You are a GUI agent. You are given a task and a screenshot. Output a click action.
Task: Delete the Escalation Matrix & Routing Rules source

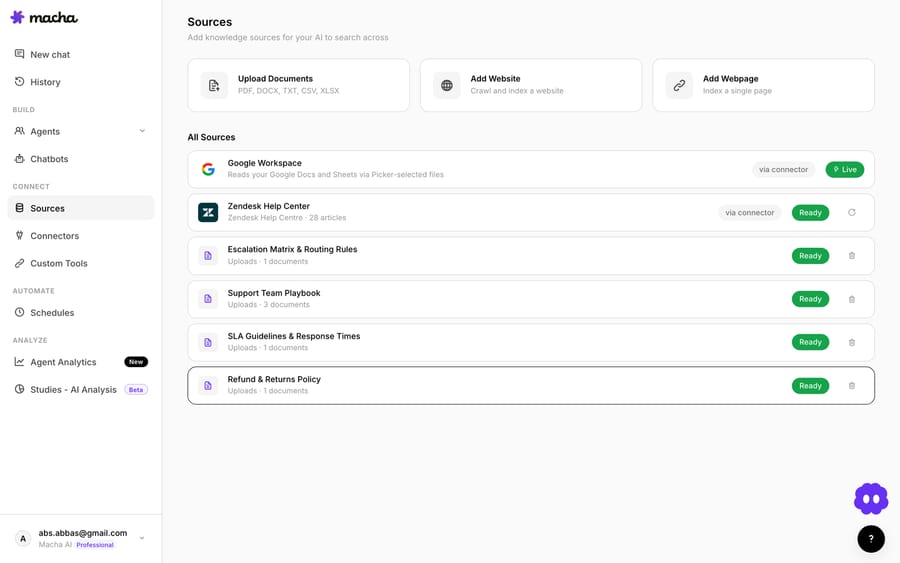pos(852,256)
